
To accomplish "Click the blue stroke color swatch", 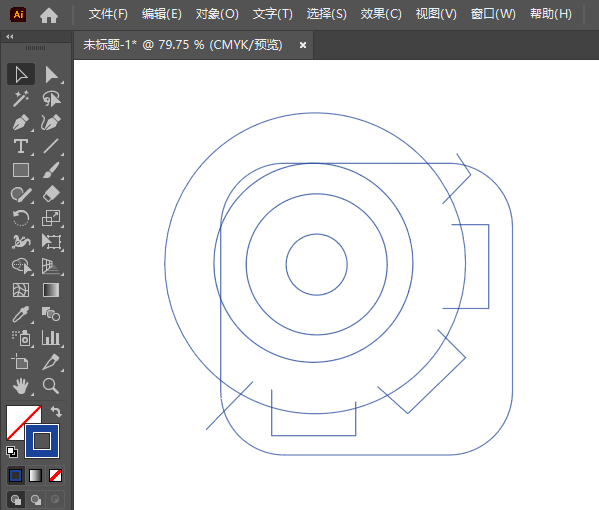I will [42, 441].
